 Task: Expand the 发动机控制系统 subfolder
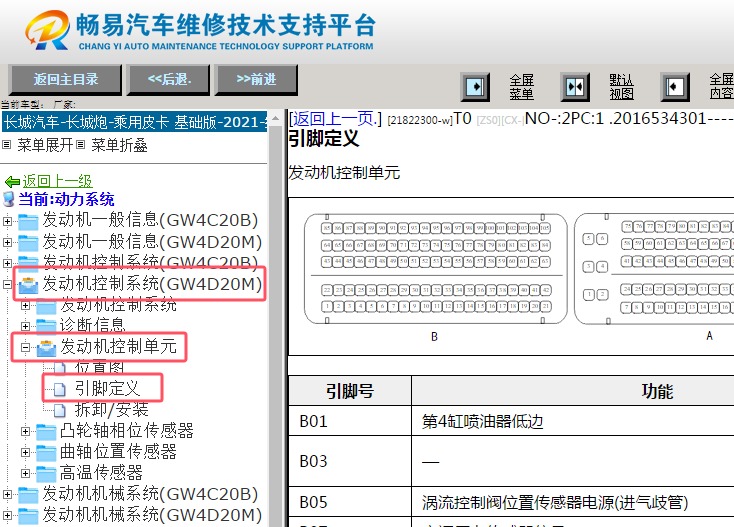click(26, 306)
